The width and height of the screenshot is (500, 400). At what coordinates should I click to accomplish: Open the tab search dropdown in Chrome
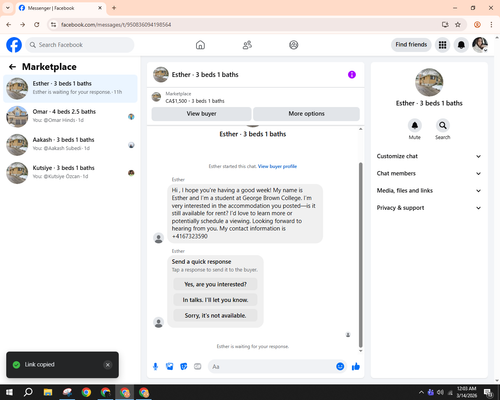8,8
